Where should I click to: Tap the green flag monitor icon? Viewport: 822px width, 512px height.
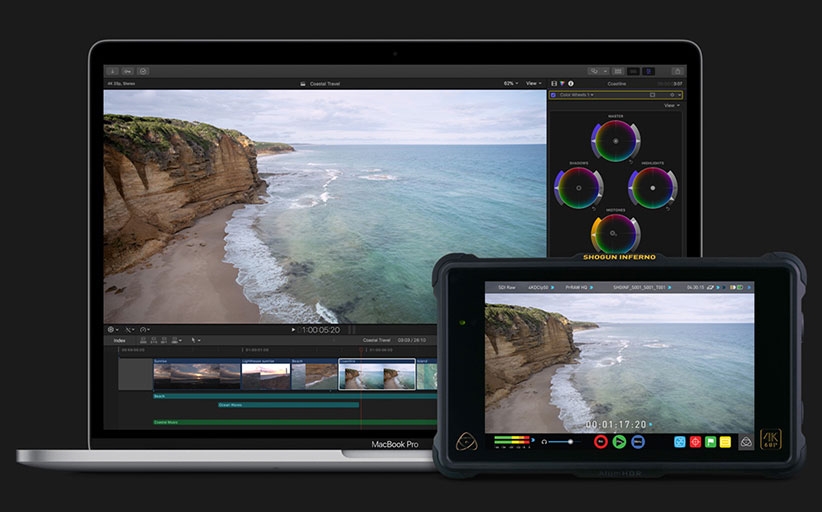711,441
